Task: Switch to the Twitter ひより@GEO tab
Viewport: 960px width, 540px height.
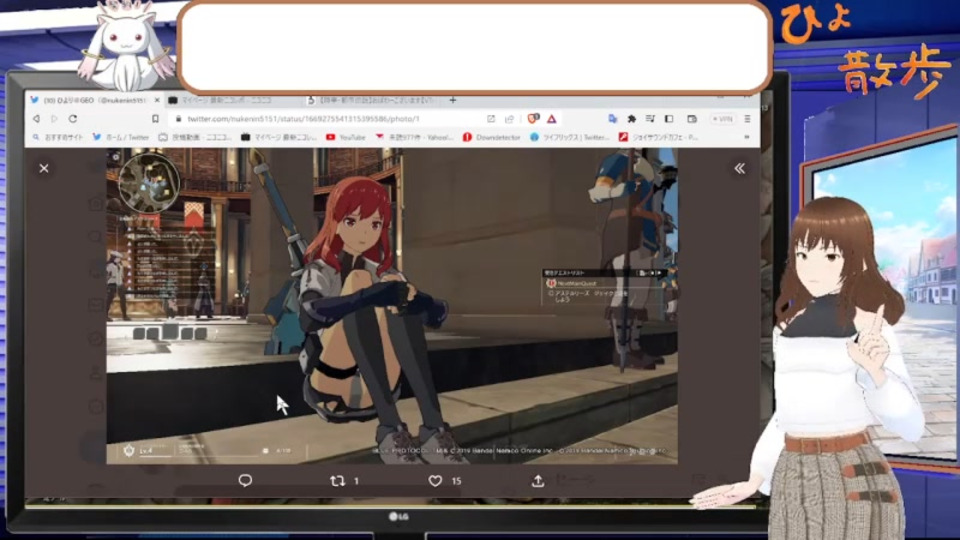Action: (95, 100)
